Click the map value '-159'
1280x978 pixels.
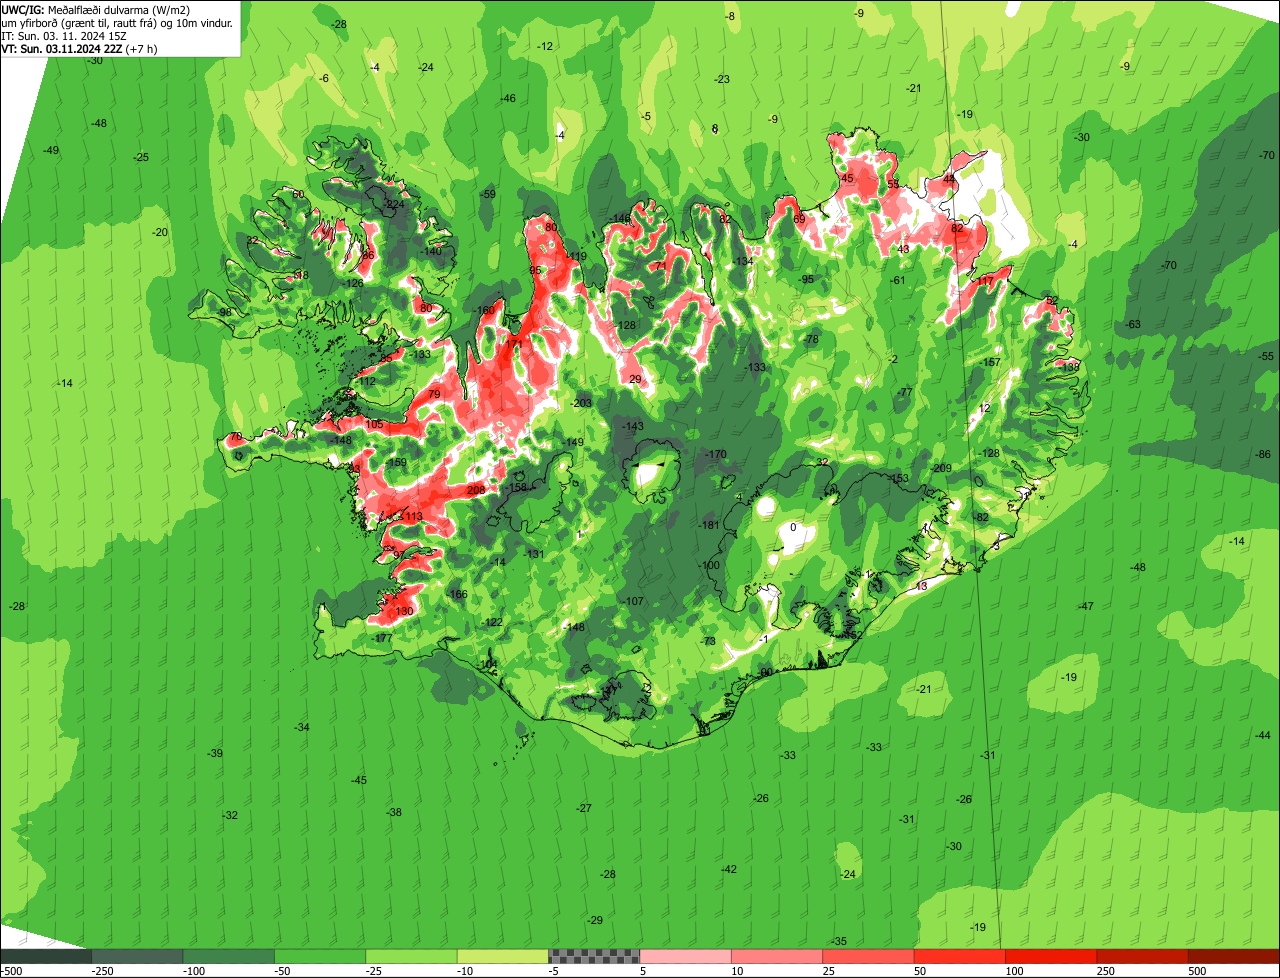pos(397,462)
